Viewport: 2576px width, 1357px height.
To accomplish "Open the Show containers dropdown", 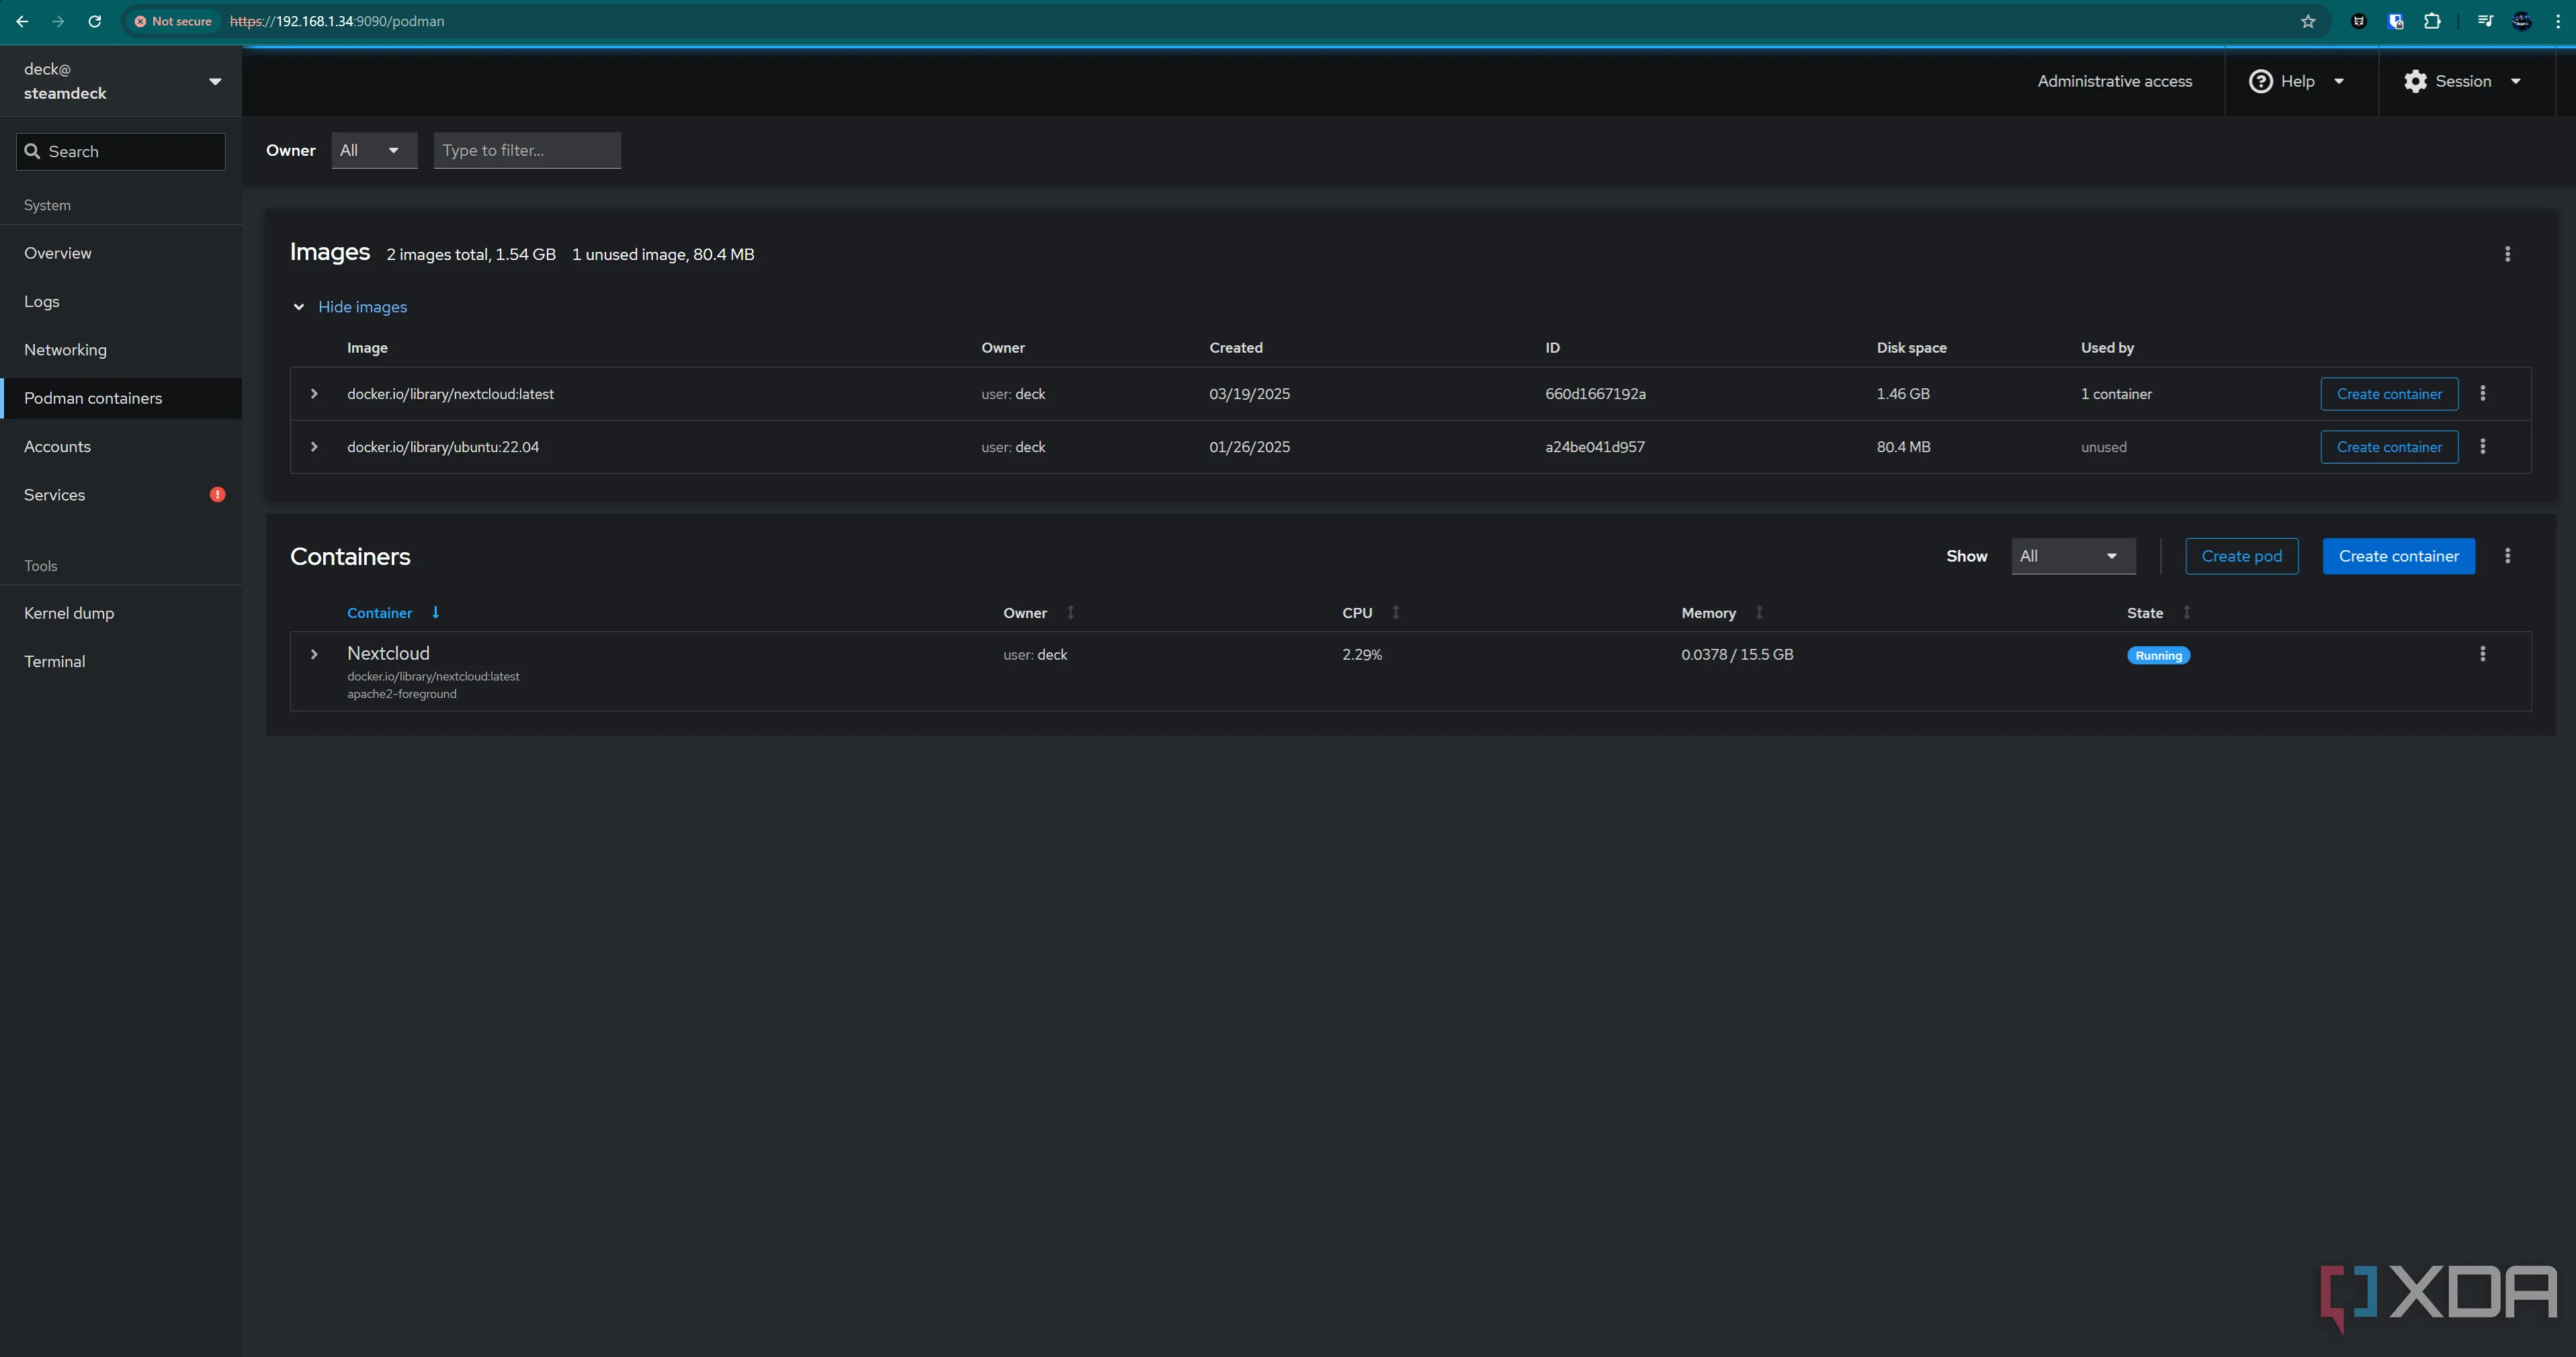I will pos(2073,556).
